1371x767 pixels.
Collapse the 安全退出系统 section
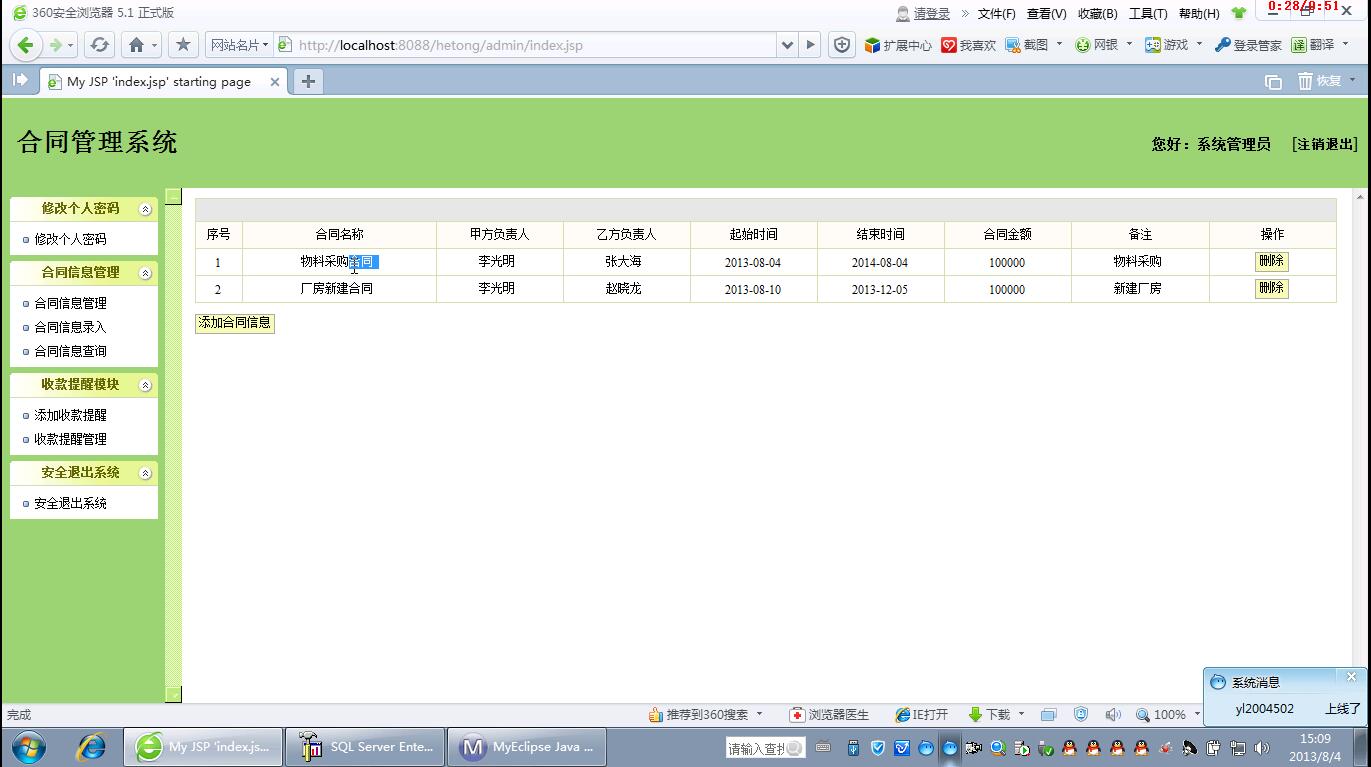[145, 473]
